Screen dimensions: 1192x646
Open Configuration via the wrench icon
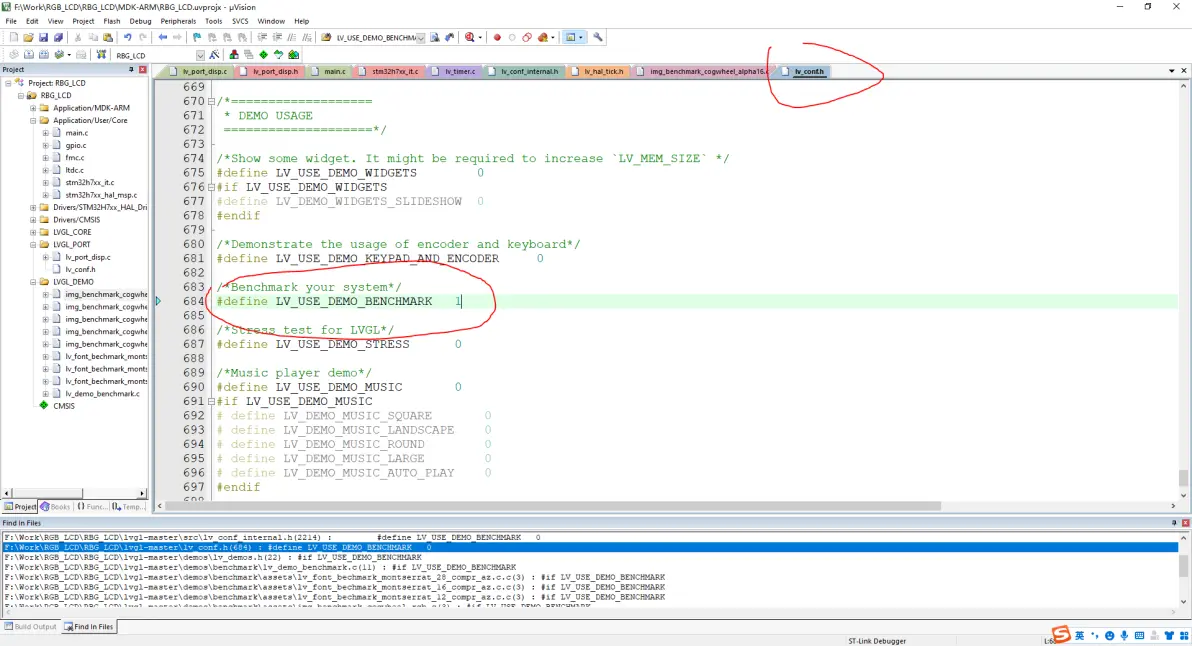598,38
